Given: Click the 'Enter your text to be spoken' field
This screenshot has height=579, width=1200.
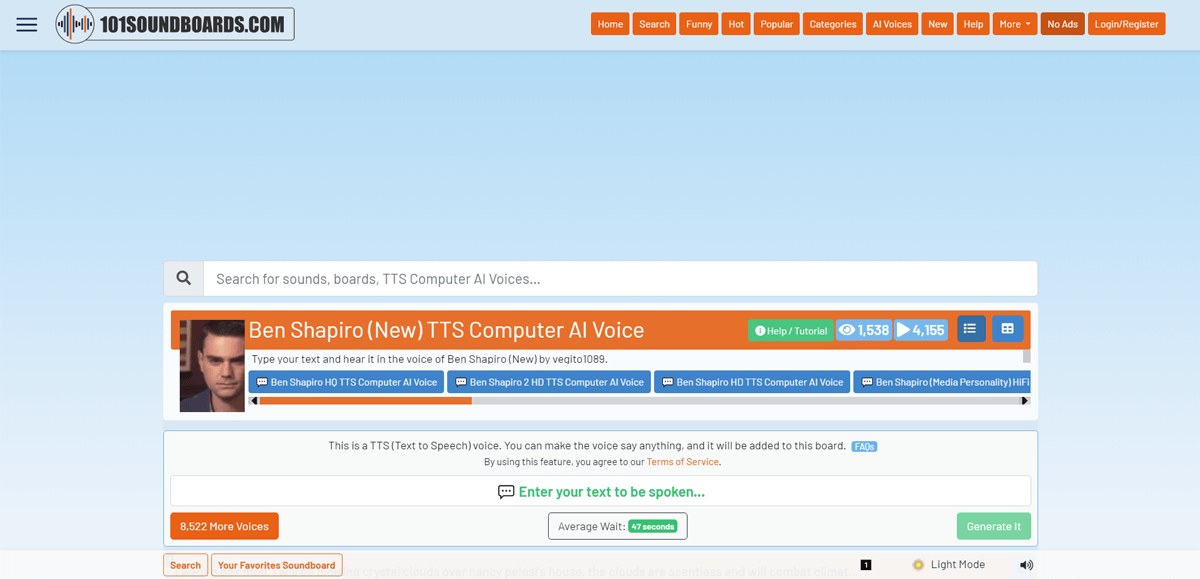Looking at the screenshot, I should (600, 491).
